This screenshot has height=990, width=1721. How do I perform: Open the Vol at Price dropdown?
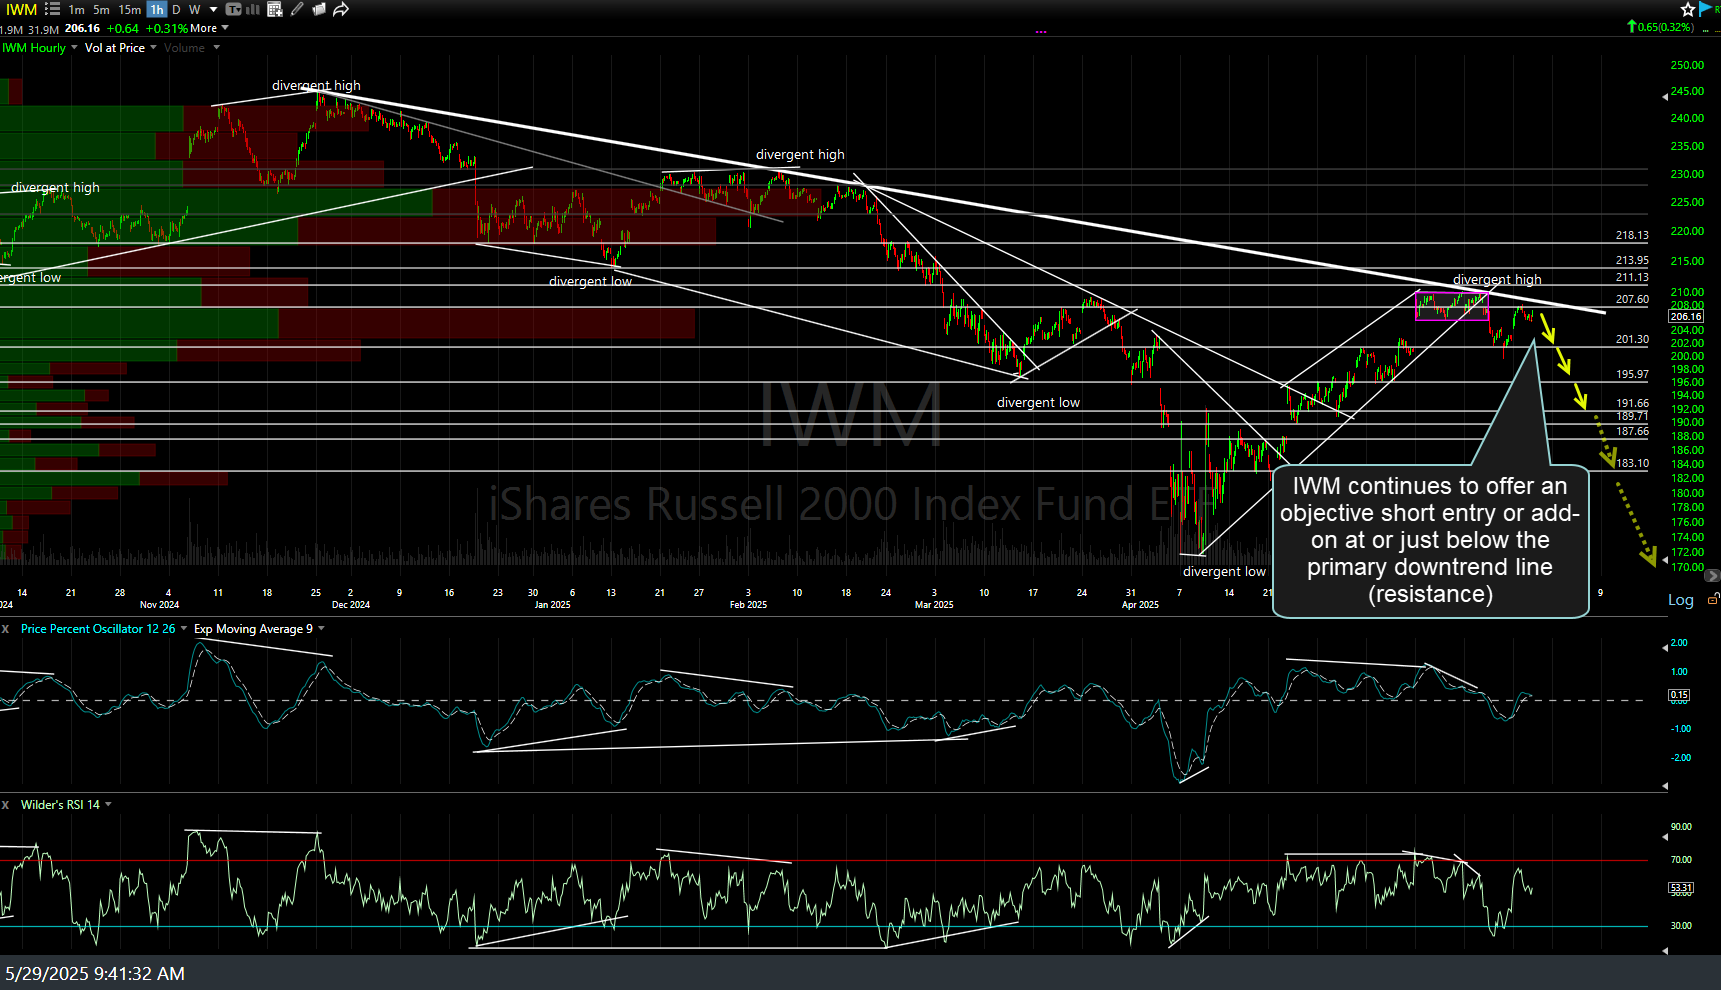(153, 48)
